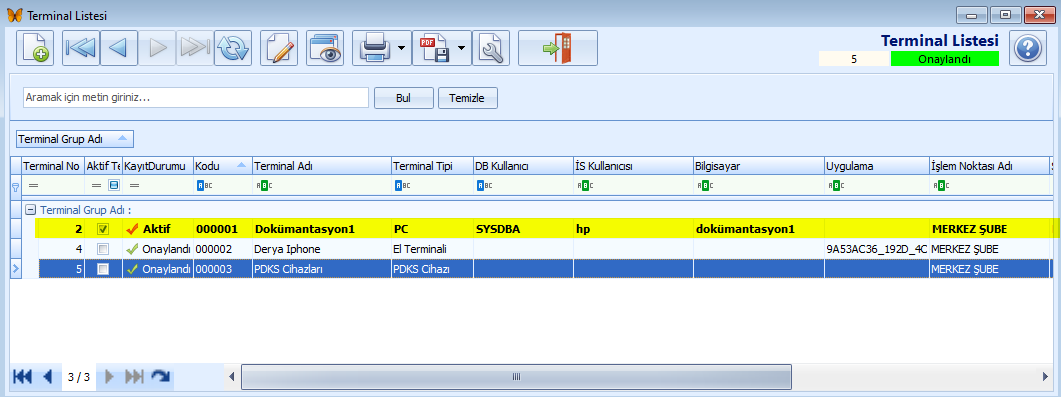
Task: Open Kodu filter condition icon
Action: point(203,185)
